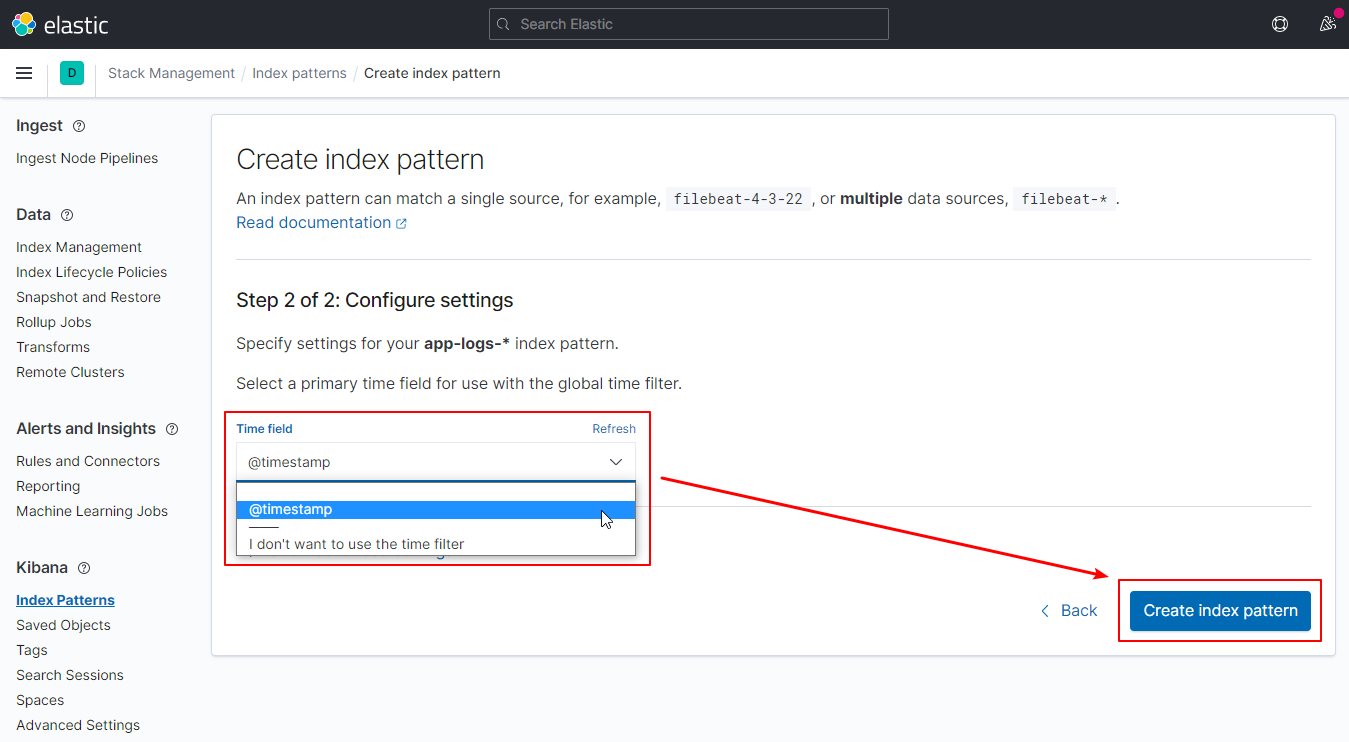Refresh the time field list
Screen dimensions: 1349x742
[x=613, y=428]
